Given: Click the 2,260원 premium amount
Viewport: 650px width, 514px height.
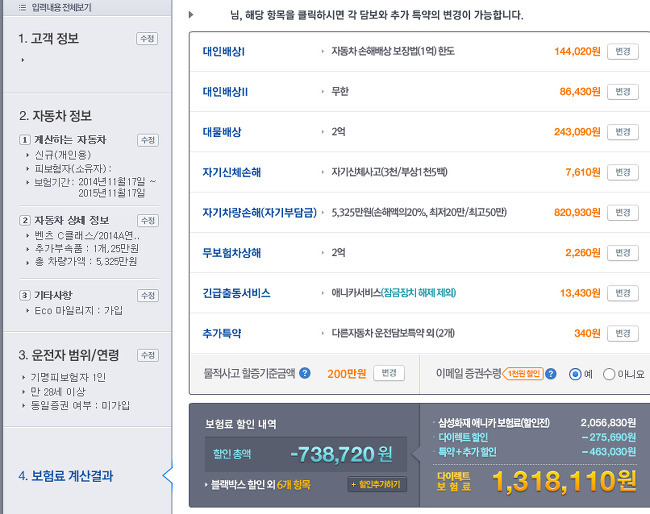Looking at the screenshot, I should (583, 253).
